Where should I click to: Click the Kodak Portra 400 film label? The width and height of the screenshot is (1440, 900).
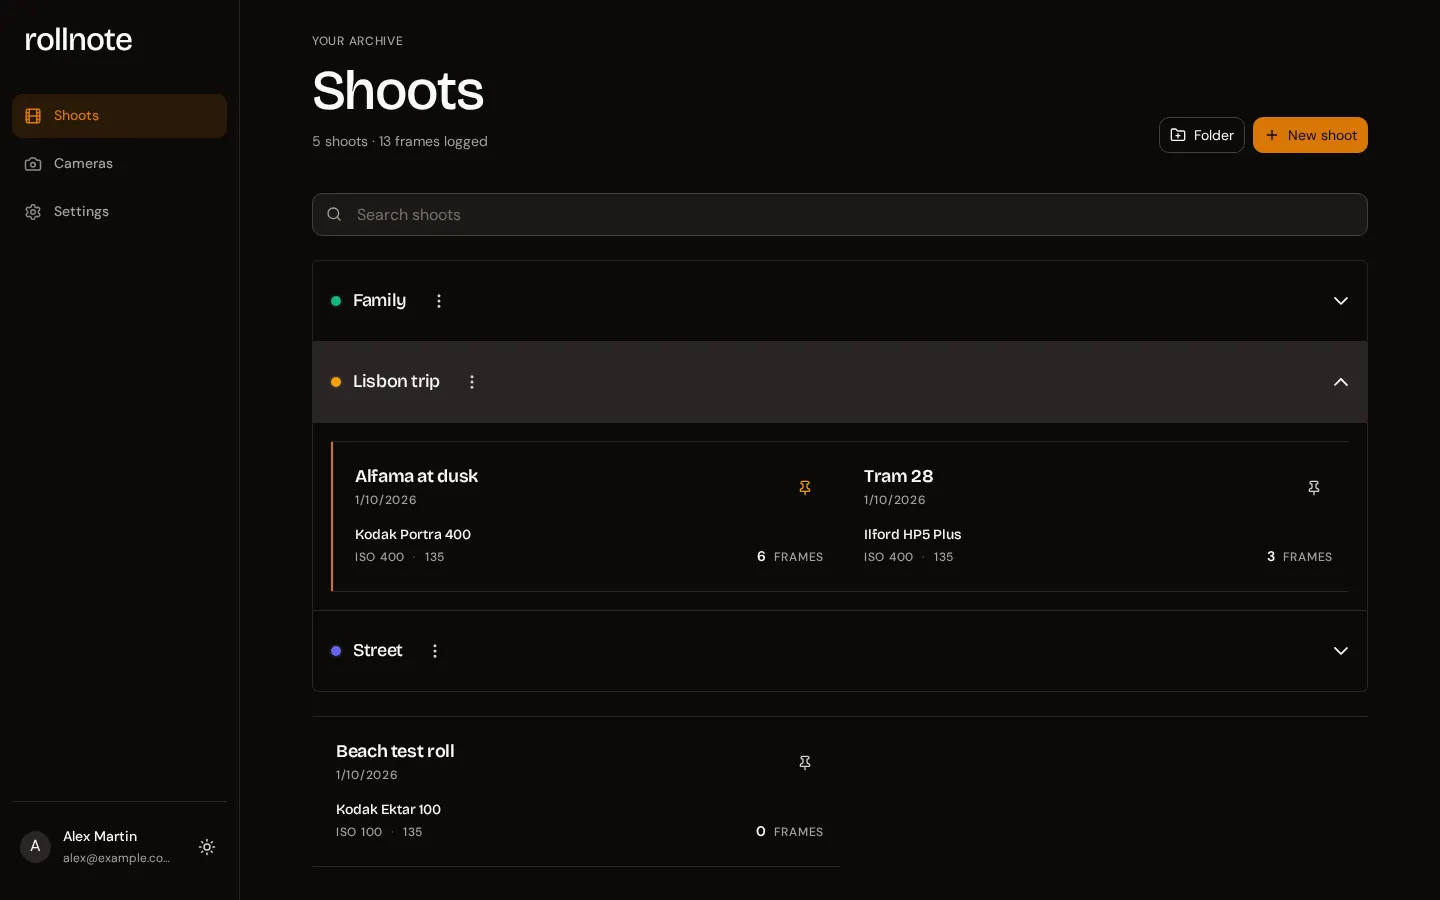click(x=413, y=535)
